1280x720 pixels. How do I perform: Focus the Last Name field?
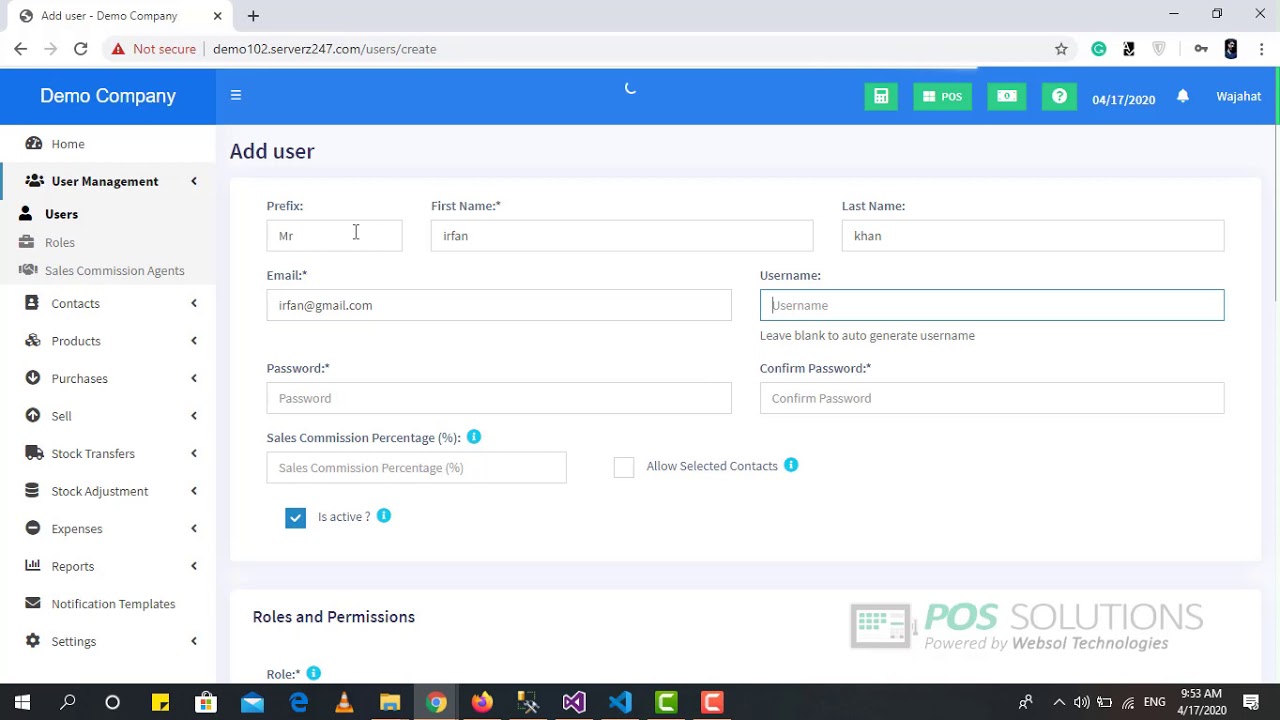(x=1033, y=236)
